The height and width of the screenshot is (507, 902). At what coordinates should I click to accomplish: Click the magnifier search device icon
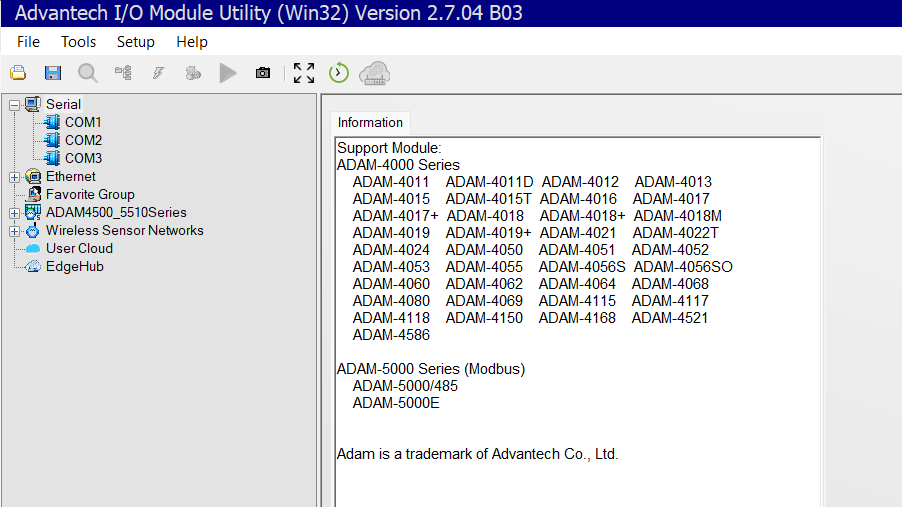point(88,73)
